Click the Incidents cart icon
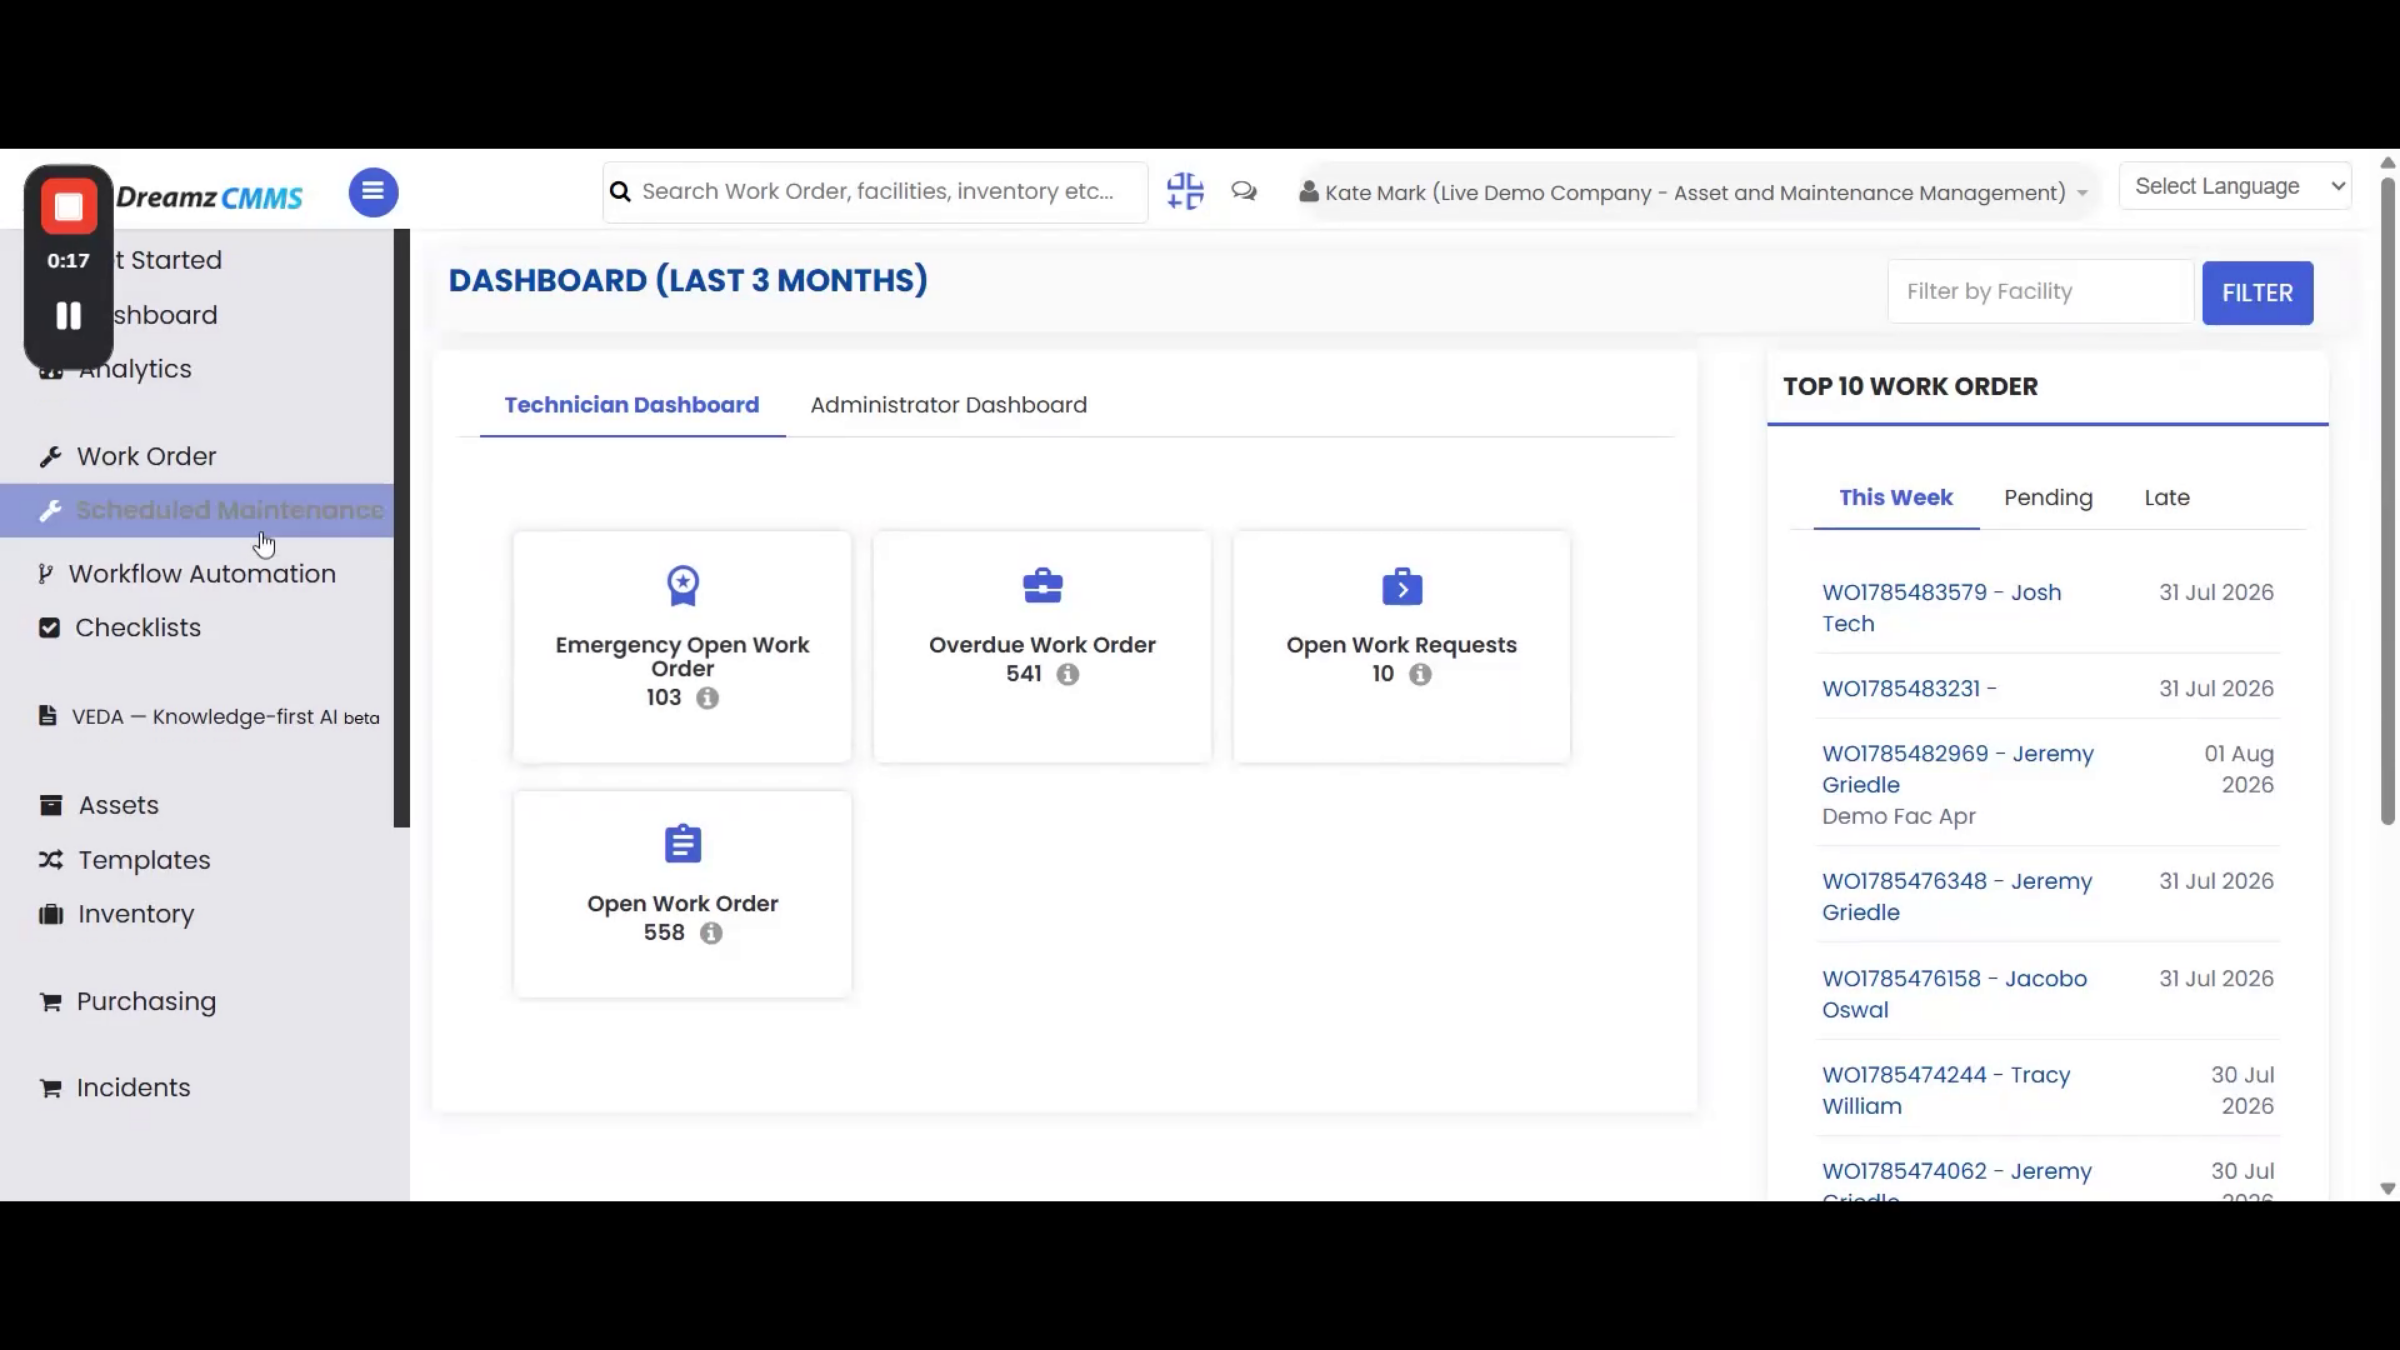Viewport: 2400px width, 1350px height. [50, 1088]
